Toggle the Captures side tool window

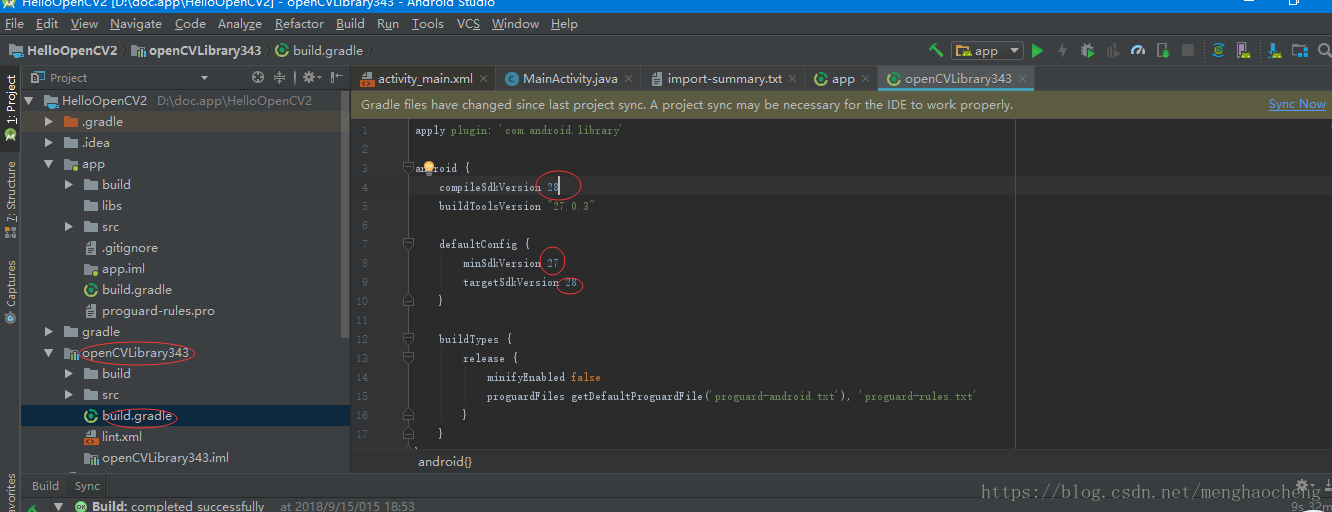click(x=10, y=291)
